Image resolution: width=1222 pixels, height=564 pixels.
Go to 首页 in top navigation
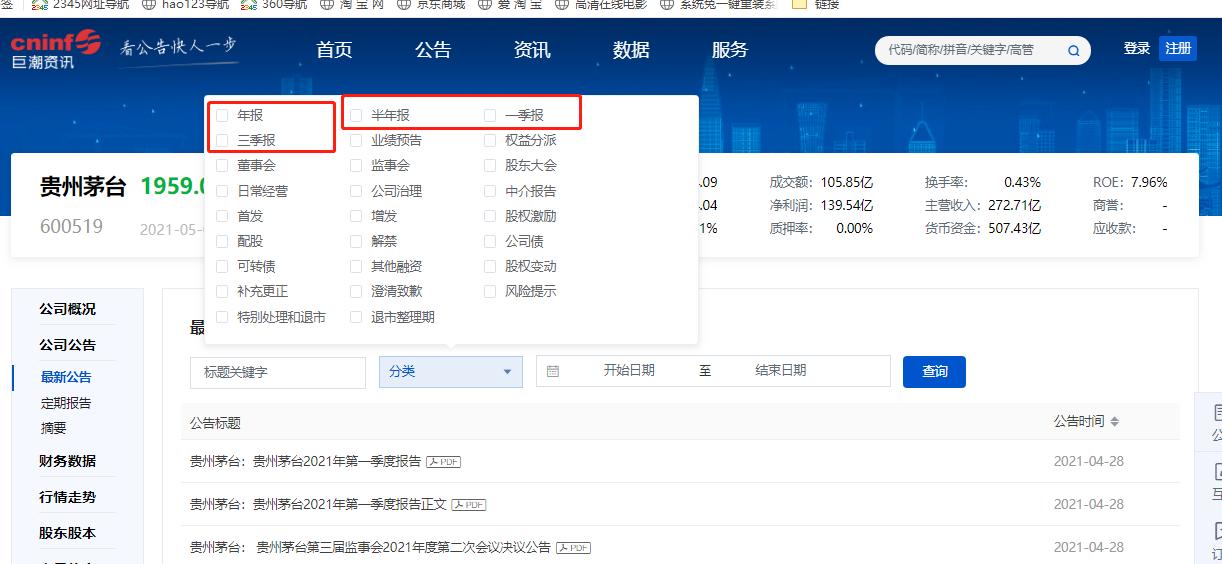click(x=334, y=50)
